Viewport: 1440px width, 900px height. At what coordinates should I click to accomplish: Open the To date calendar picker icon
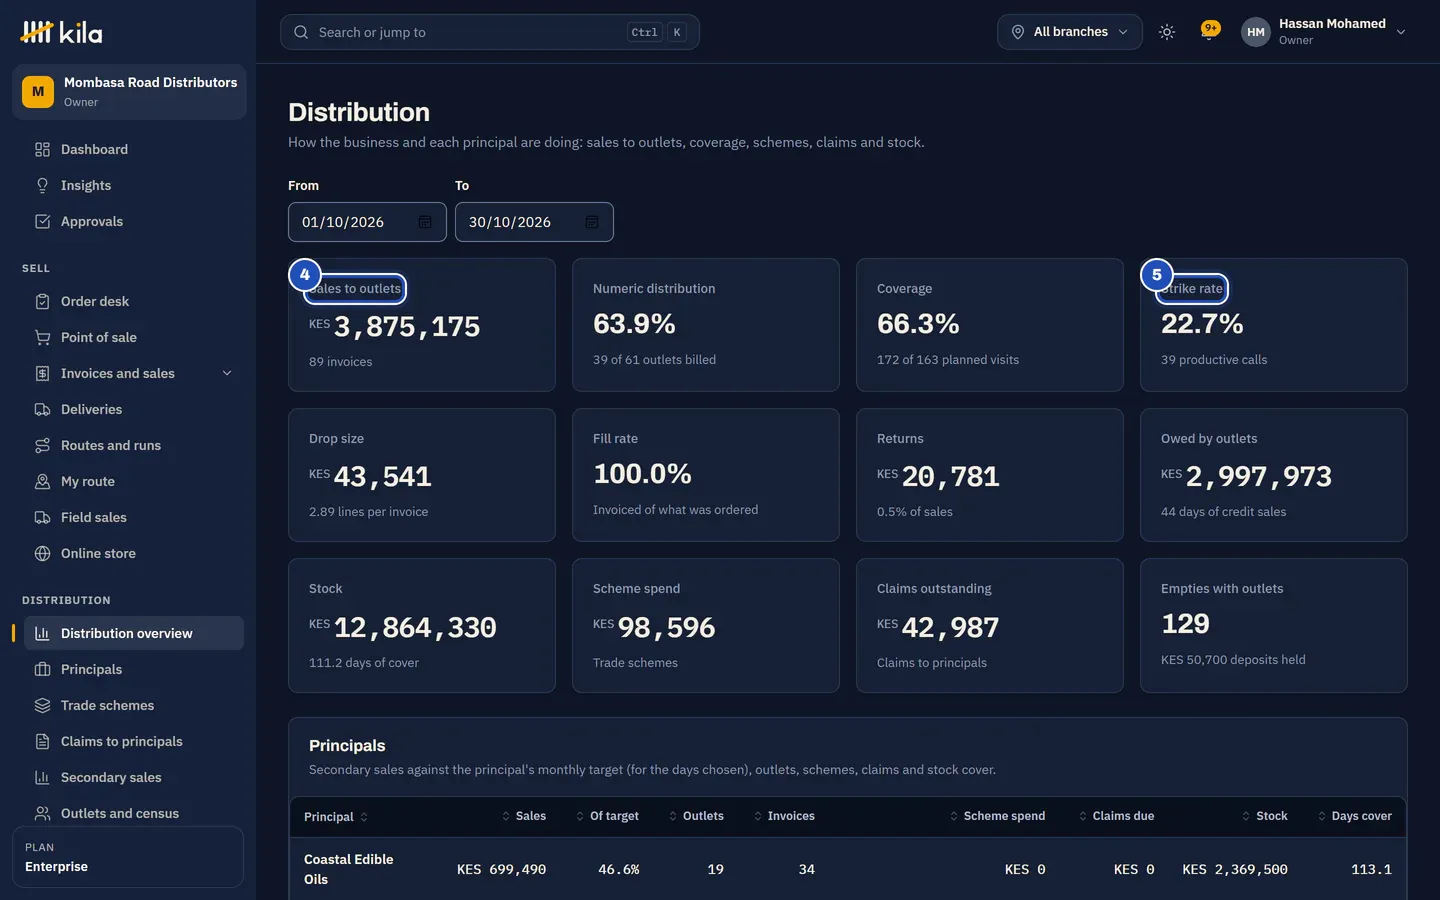point(592,222)
